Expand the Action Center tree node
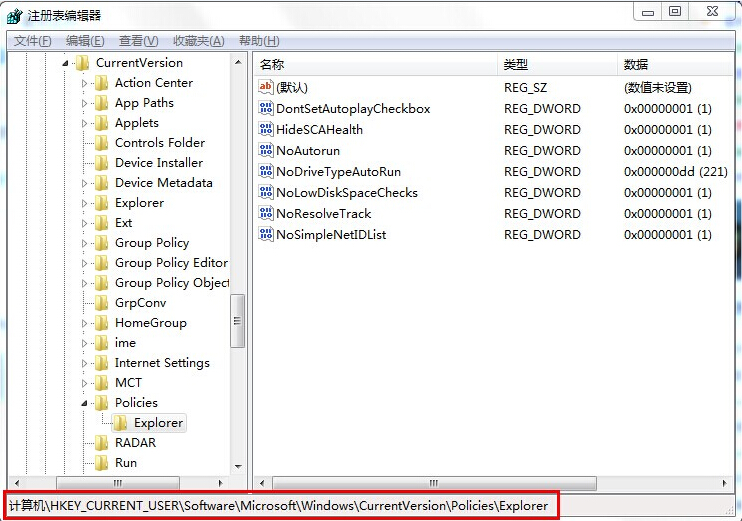The image size is (742, 521). 85,83
